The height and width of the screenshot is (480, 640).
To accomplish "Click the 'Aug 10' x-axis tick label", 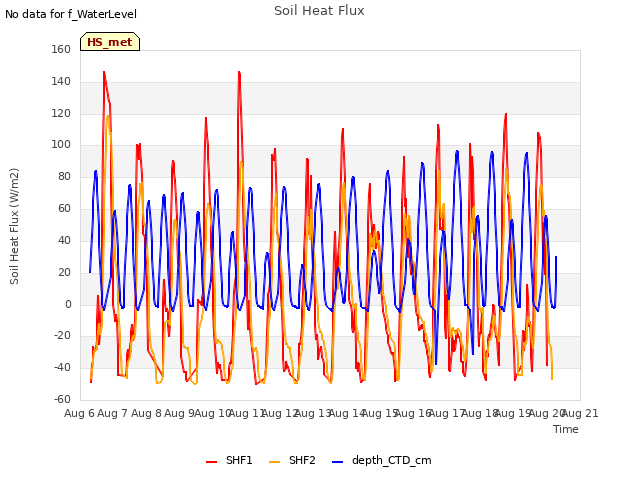I will coord(213,413).
